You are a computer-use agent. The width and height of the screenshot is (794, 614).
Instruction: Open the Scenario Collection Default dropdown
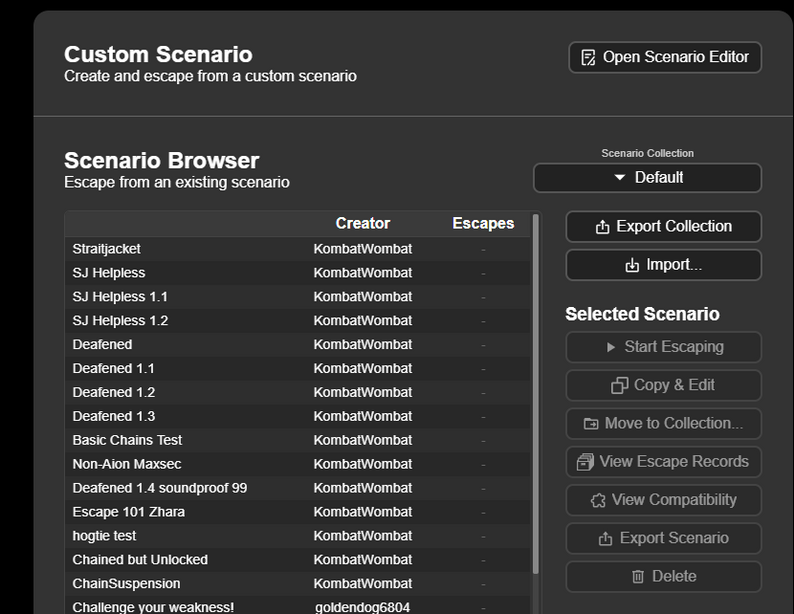coord(647,178)
